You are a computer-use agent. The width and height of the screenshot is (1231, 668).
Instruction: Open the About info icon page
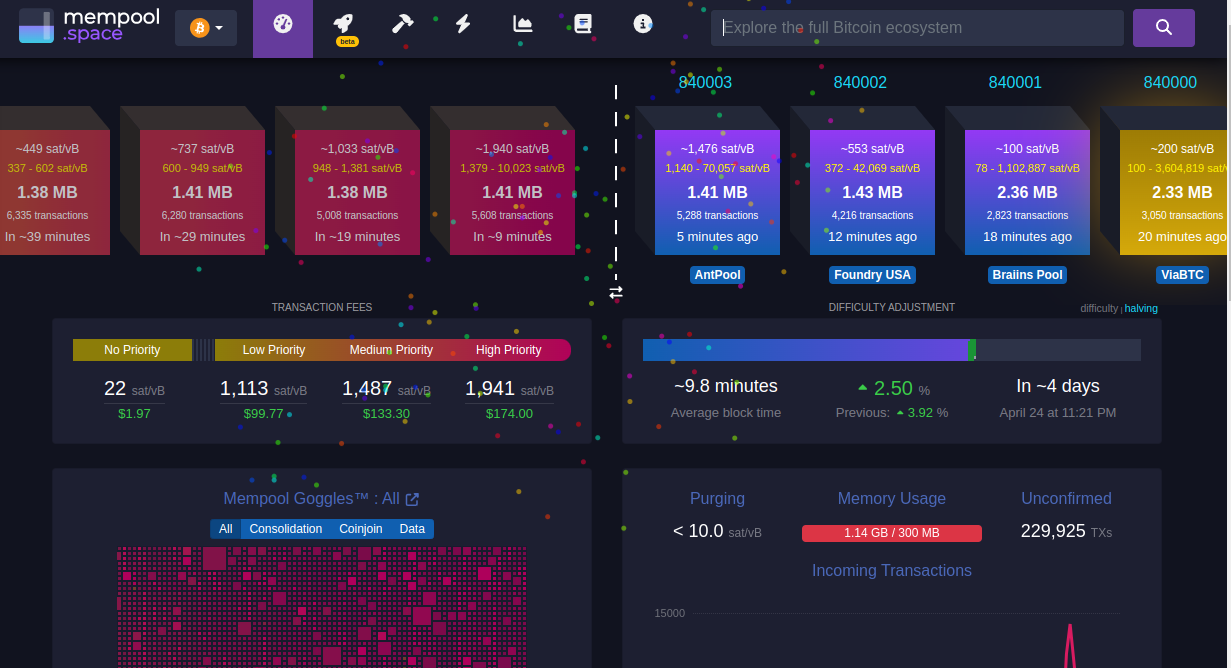pos(643,25)
